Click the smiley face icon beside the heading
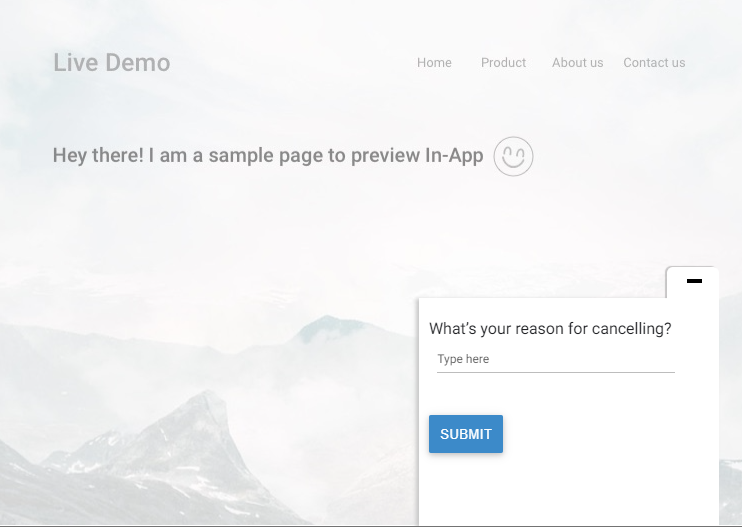The image size is (742, 527). pyautogui.click(x=513, y=156)
